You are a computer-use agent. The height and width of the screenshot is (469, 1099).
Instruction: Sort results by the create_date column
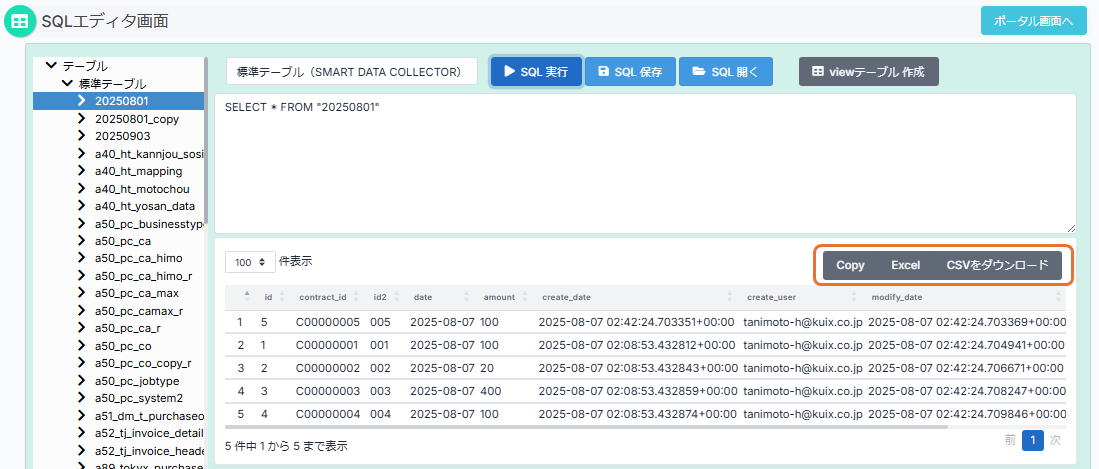point(566,297)
